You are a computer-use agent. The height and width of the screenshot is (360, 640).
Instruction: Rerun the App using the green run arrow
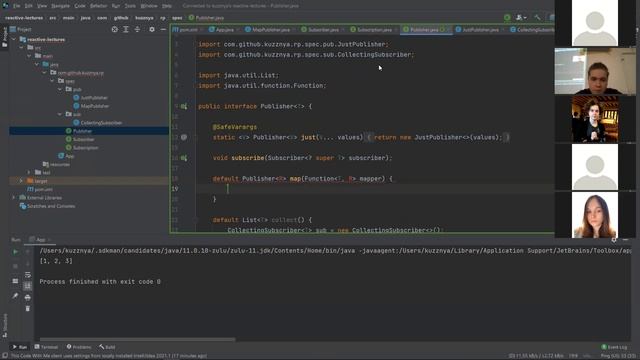coord(16,252)
